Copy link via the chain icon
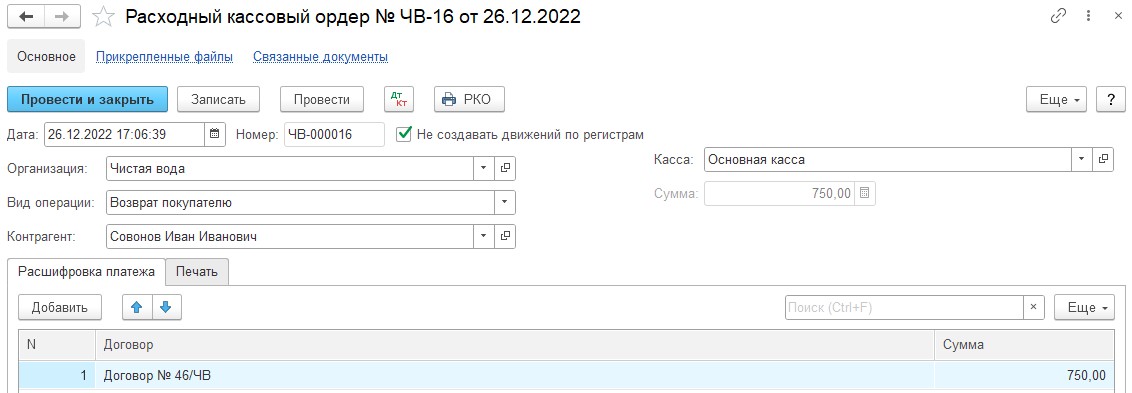 pyautogui.click(x=1058, y=17)
